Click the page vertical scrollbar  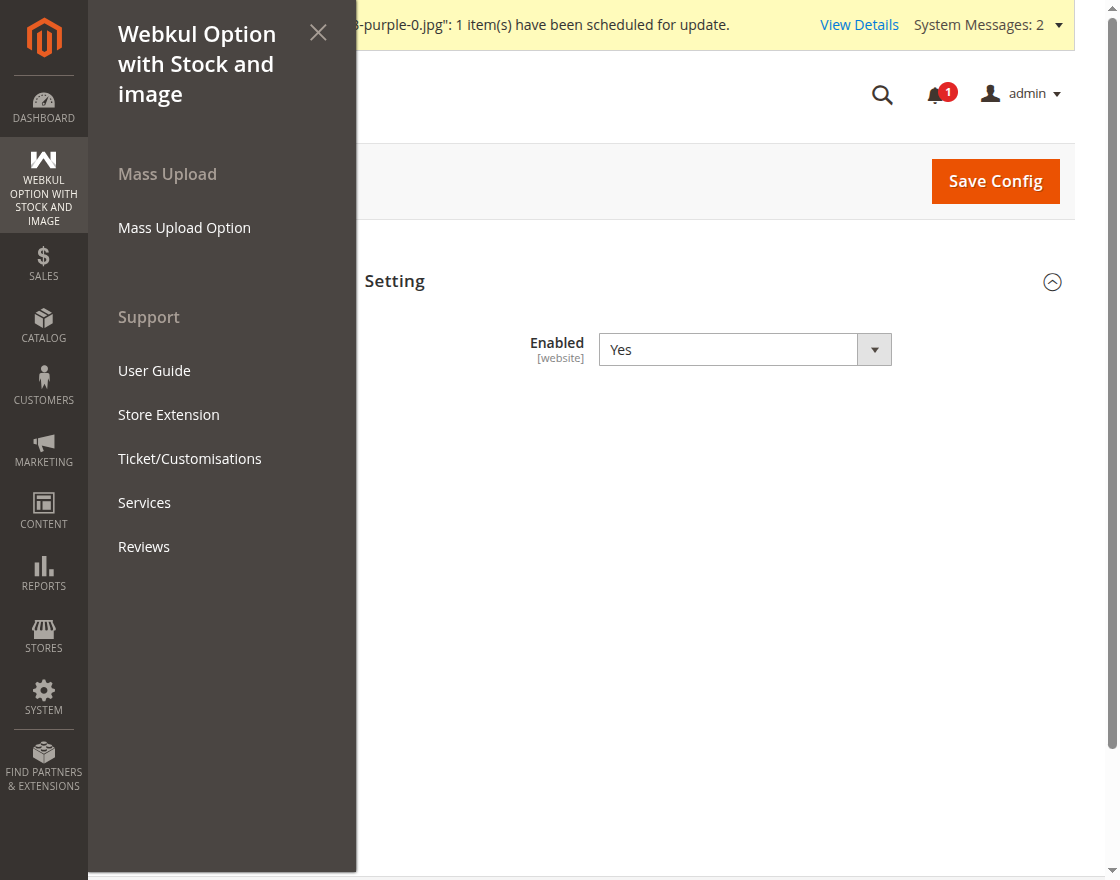1112,384
